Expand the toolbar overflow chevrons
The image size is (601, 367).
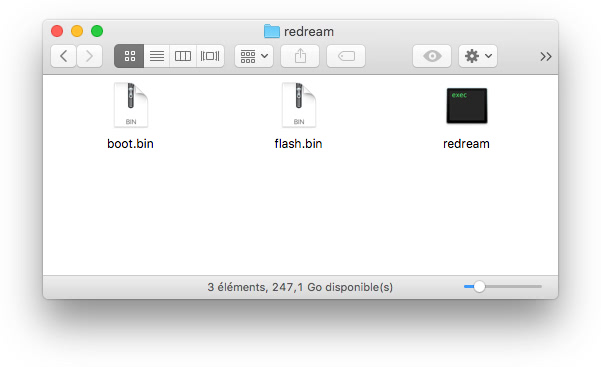point(546,57)
